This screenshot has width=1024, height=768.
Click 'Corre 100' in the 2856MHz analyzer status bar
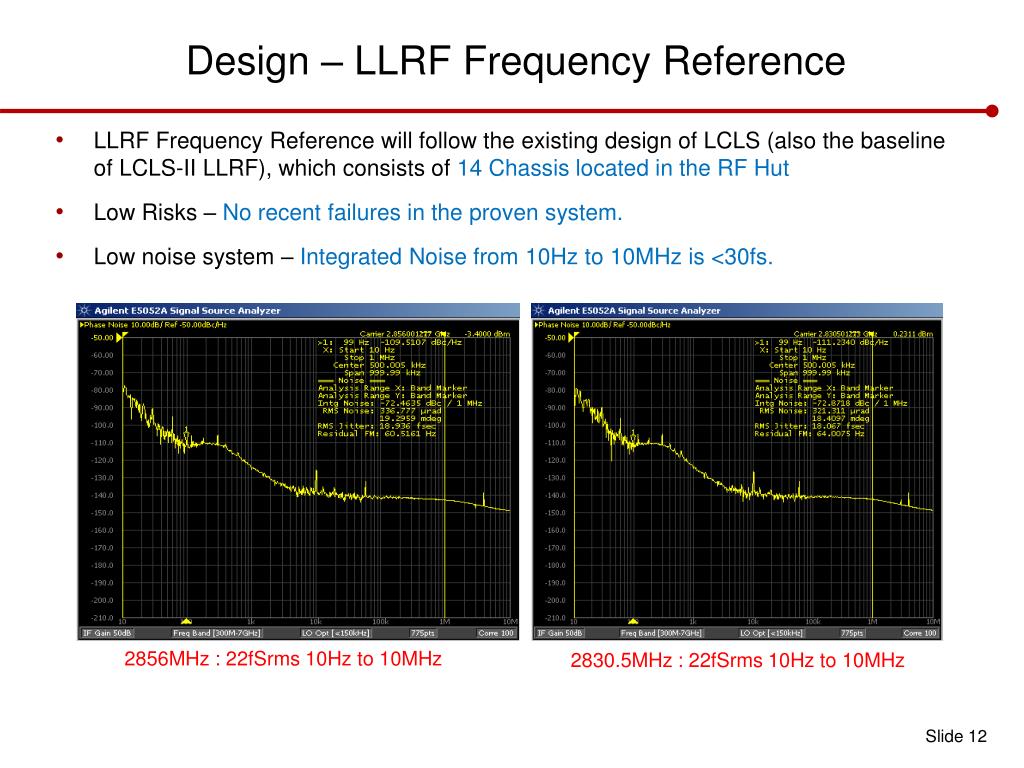coord(496,633)
